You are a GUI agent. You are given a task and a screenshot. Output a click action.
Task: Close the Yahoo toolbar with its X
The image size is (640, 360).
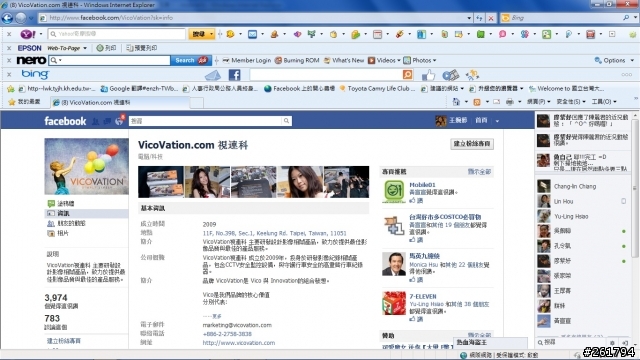(x=9, y=34)
